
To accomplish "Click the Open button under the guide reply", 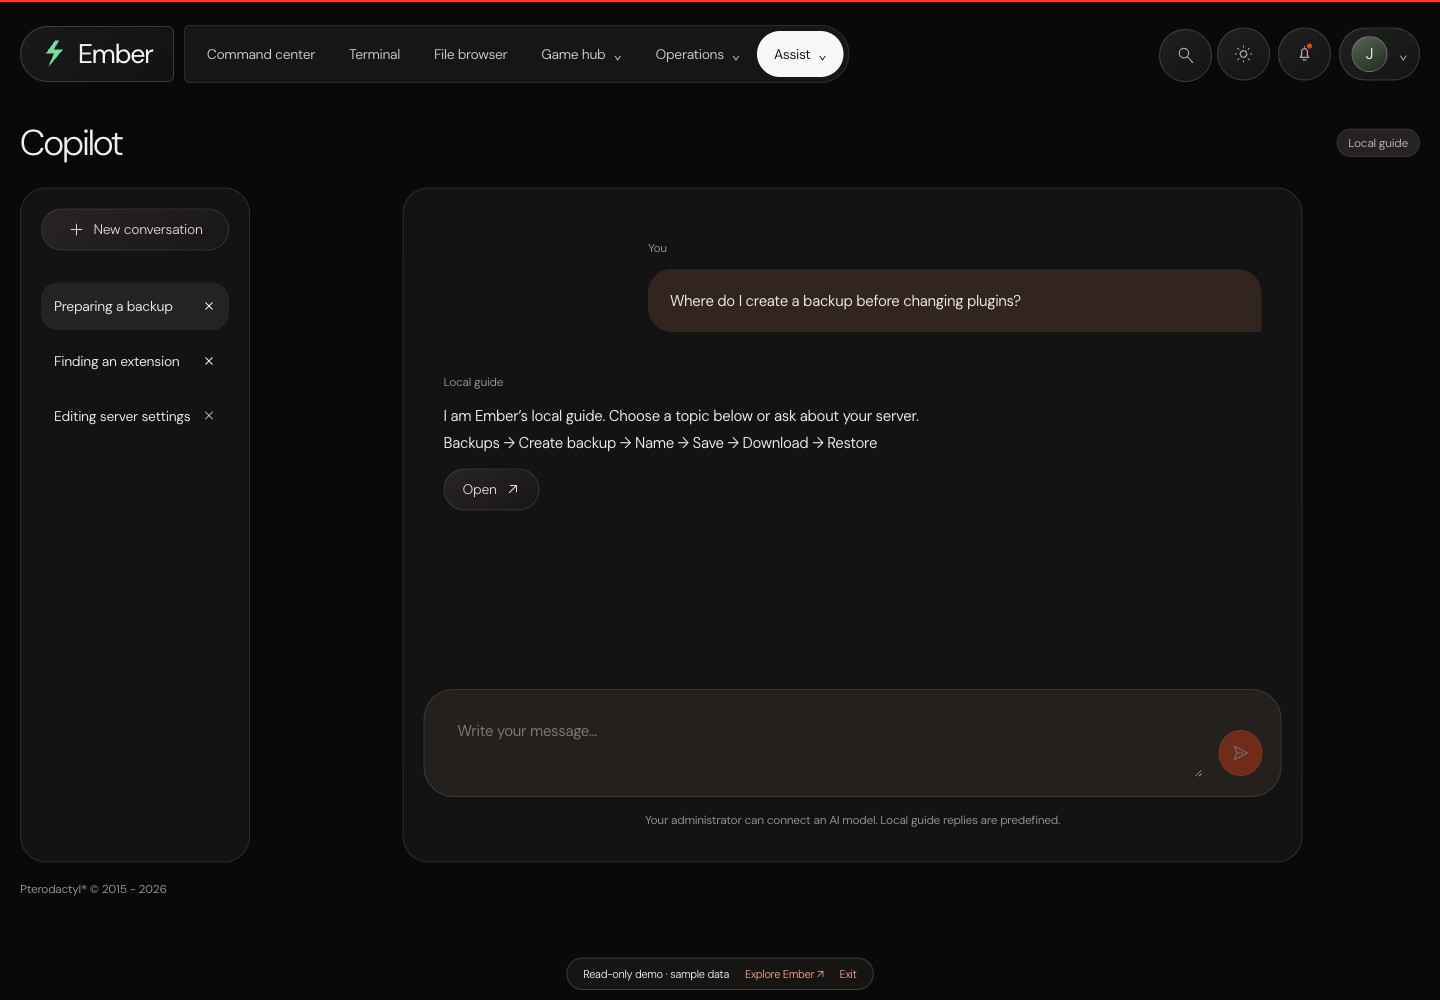I will pos(491,489).
